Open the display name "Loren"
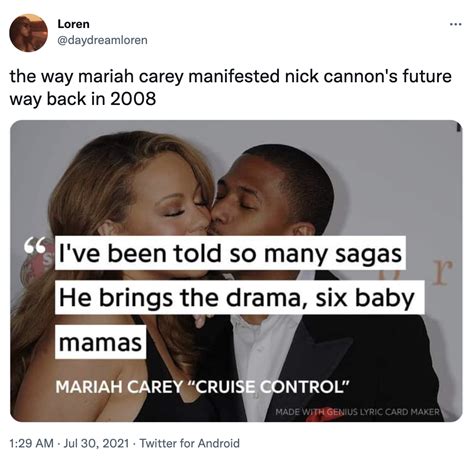The image size is (474, 459). tap(73, 24)
